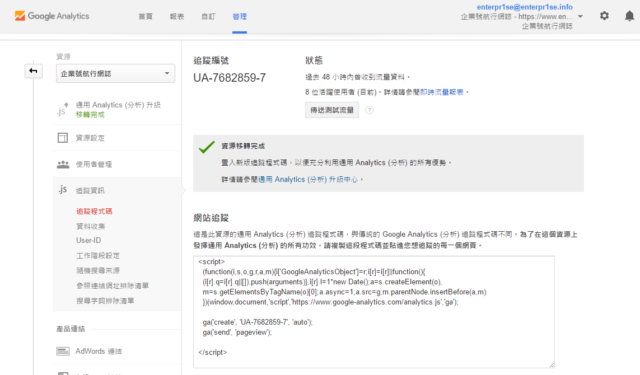Click the 使用者管理 people icon

62,164
